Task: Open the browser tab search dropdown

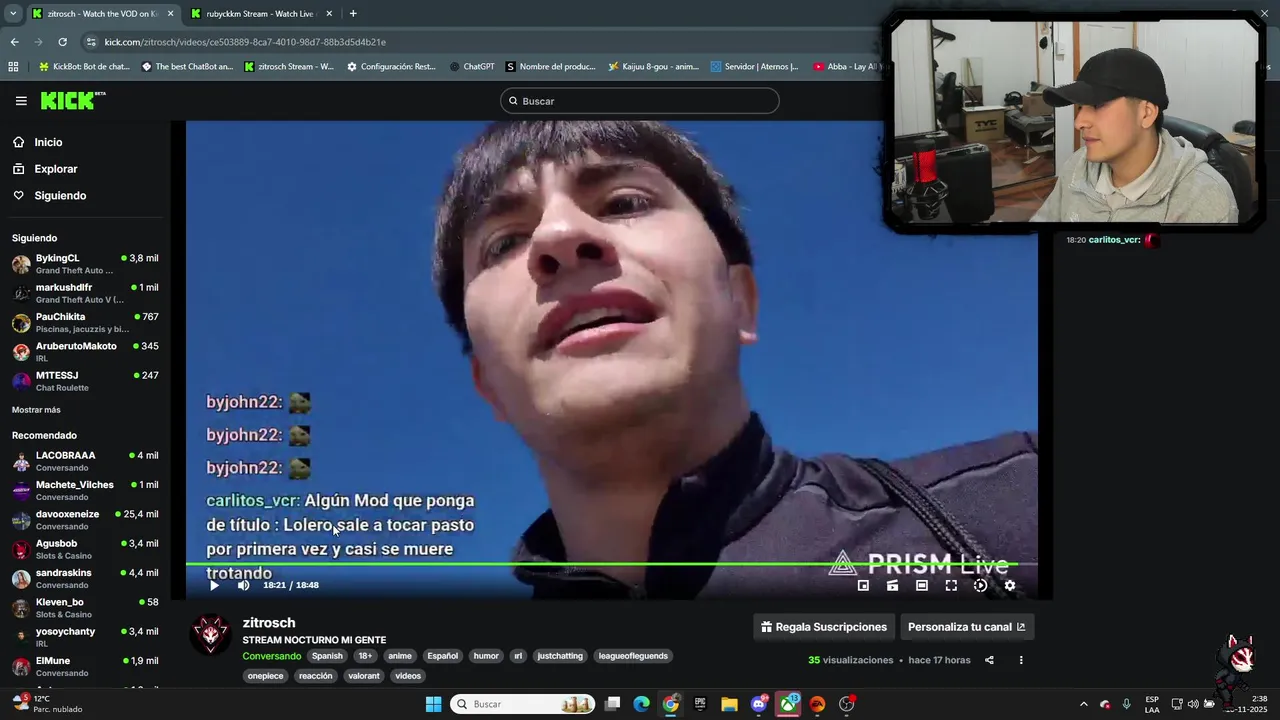Action: (x=13, y=14)
